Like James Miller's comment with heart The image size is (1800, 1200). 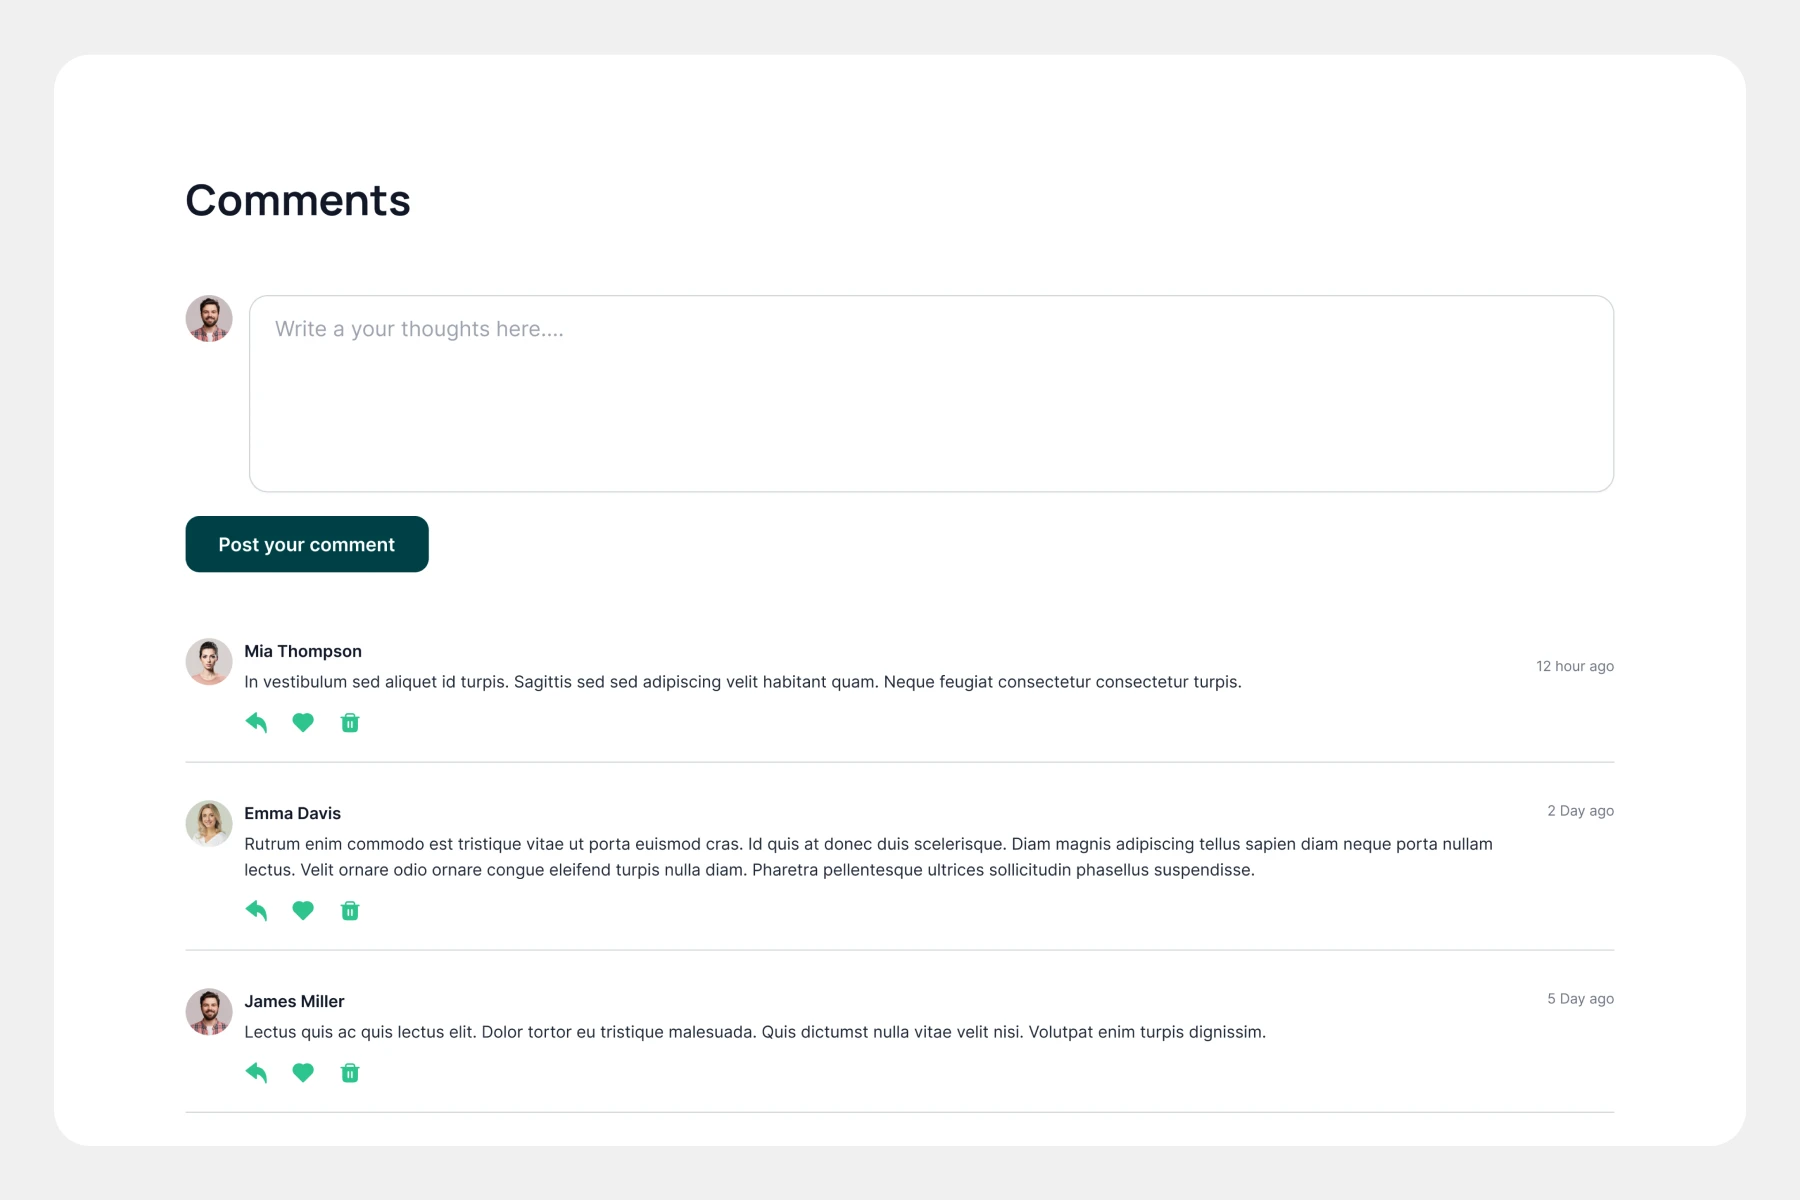(303, 1073)
